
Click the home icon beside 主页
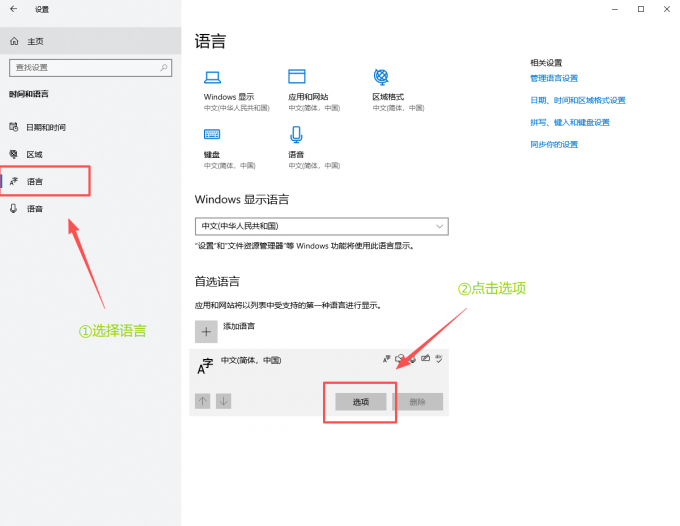[x=14, y=41]
